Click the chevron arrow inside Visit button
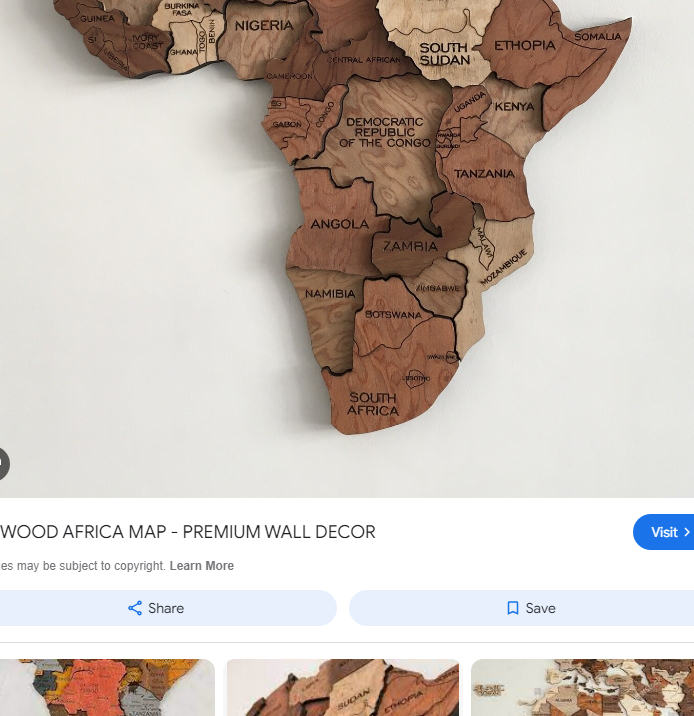 pos(686,532)
